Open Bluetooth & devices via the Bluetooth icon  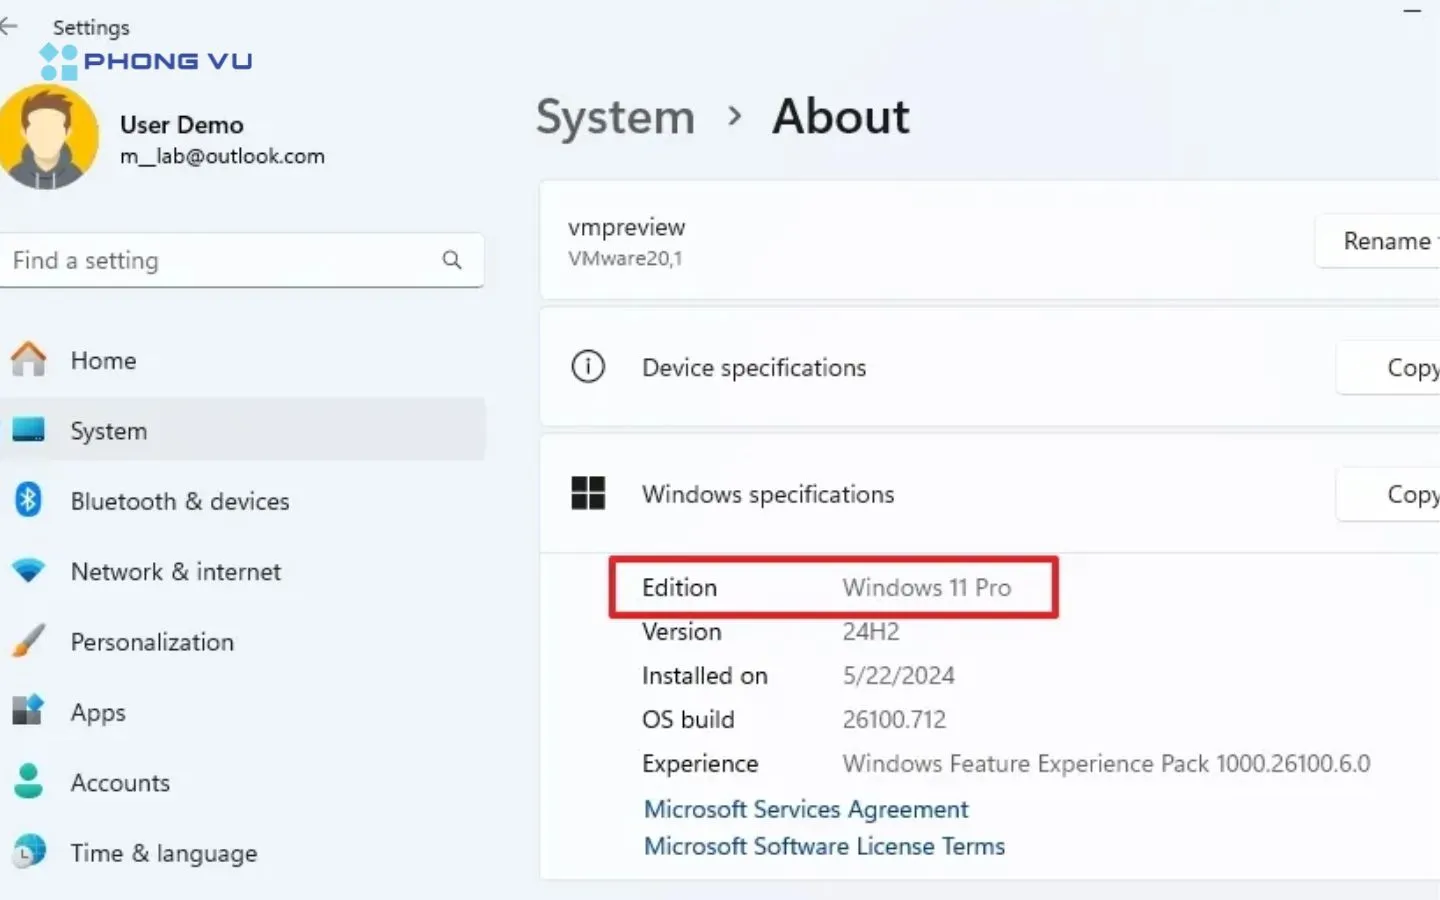click(x=29, y=501)
